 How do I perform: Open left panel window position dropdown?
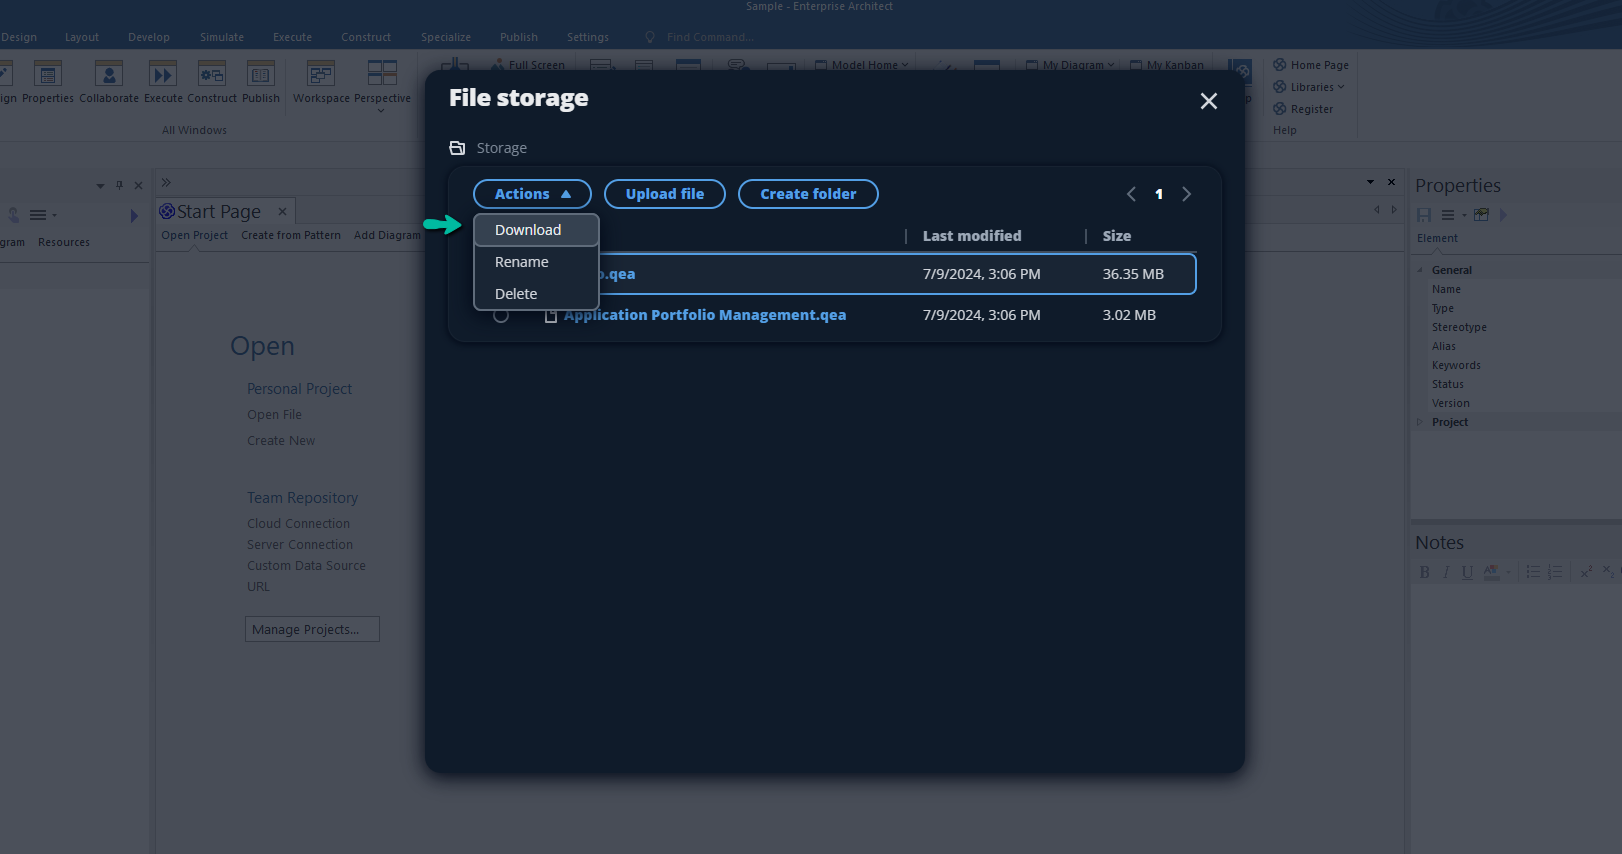(x=100, y=185)
